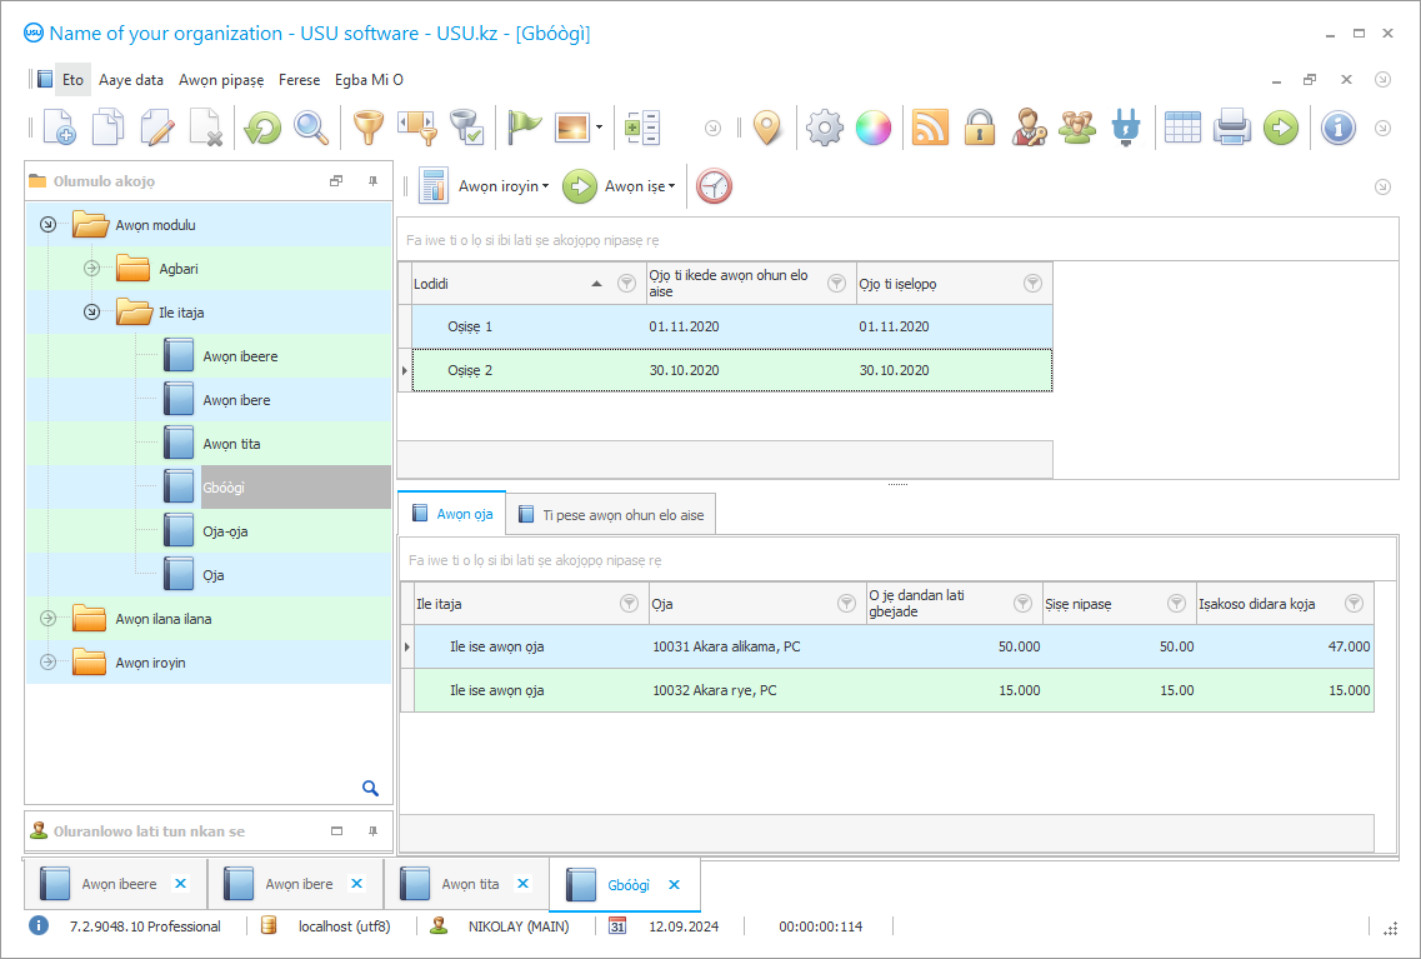The height and width of the screenshot is (959, 1421).
Task: Open the magnifier search tool in toolbar
Action: [311, 128]
